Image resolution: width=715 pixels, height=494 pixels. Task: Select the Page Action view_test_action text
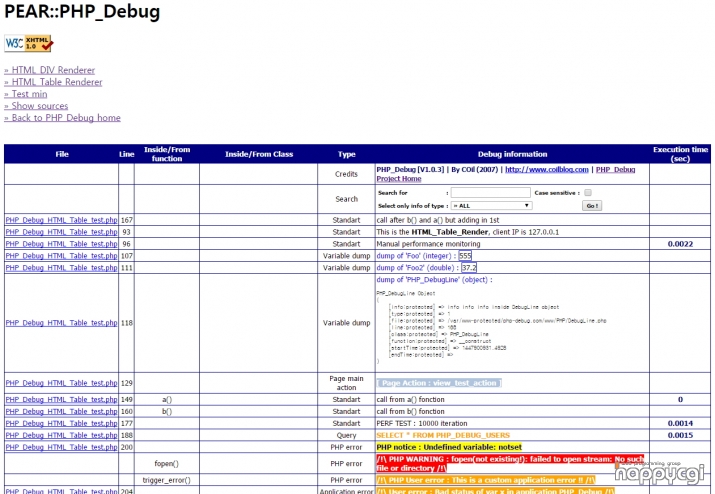[439, 383]
